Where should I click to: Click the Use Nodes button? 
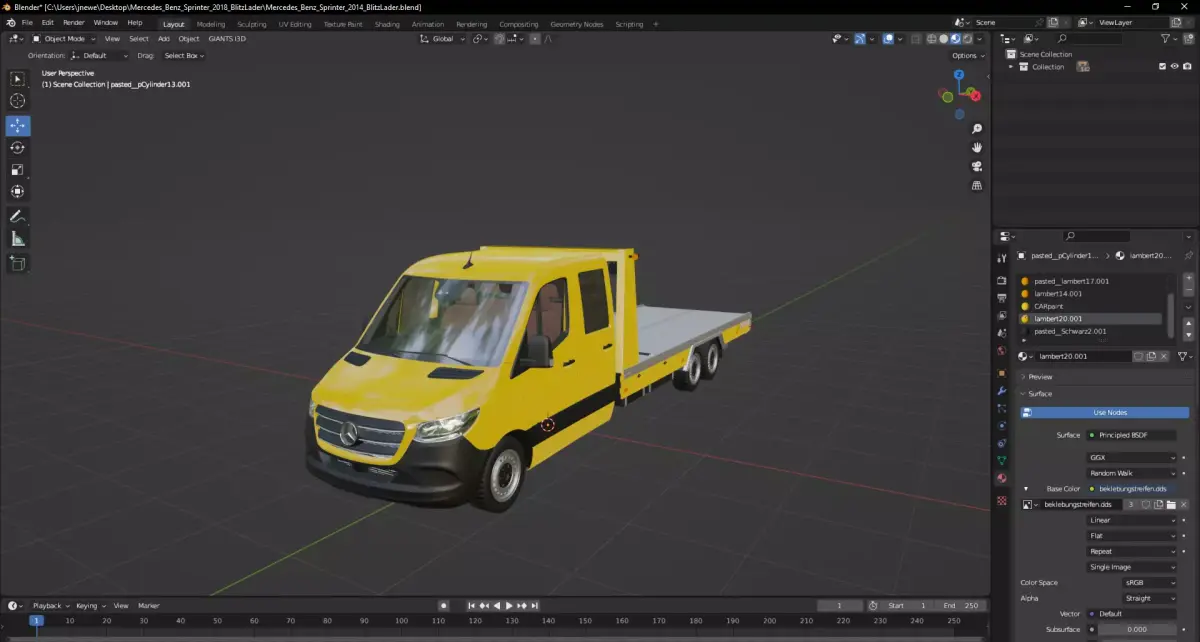(x=1105, y=412)
